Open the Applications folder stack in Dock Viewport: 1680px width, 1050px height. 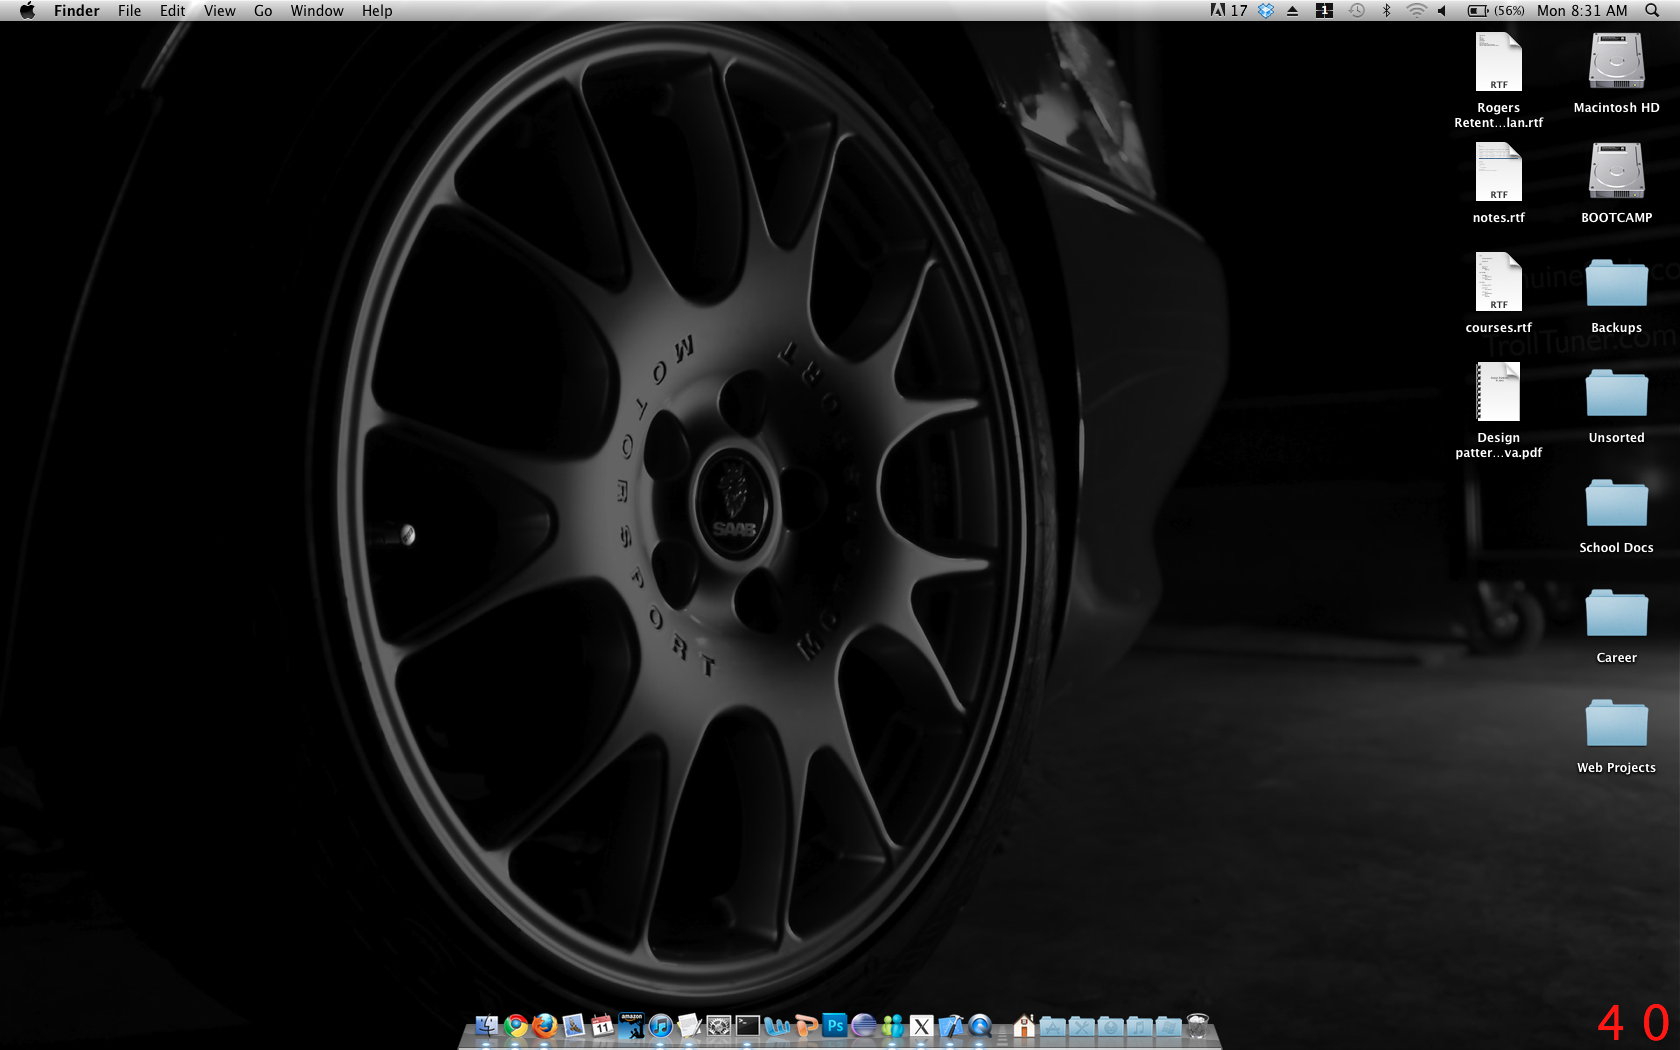pos(1053,1025)
